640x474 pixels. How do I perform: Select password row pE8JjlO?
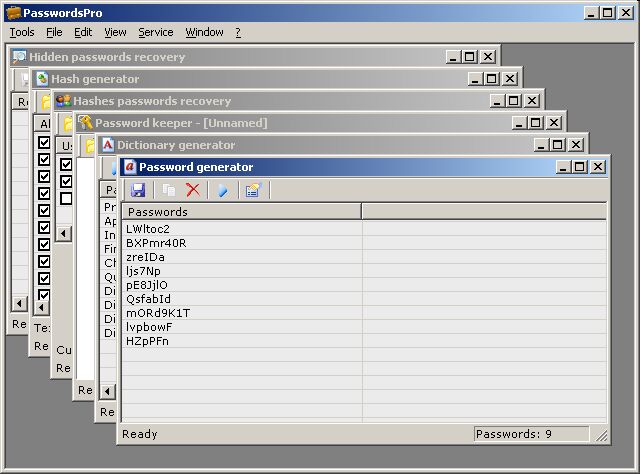[242, 285]
